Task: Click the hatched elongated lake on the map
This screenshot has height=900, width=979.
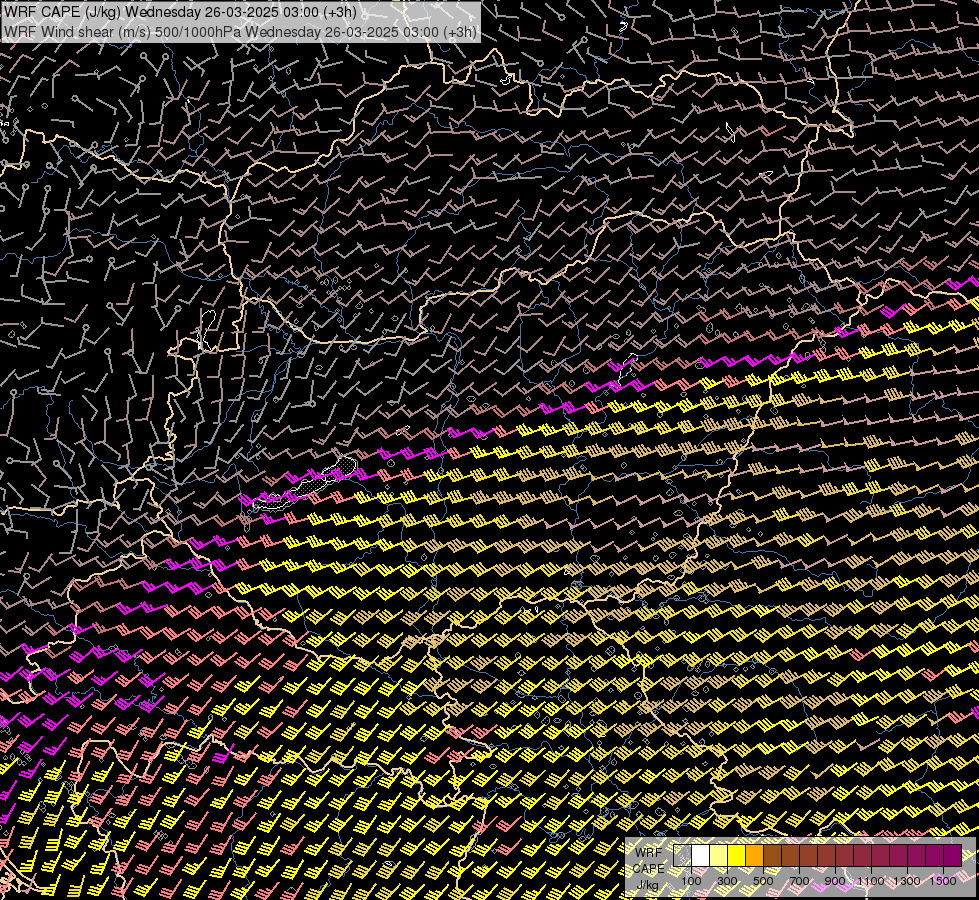Action: [x=306, y=485]
